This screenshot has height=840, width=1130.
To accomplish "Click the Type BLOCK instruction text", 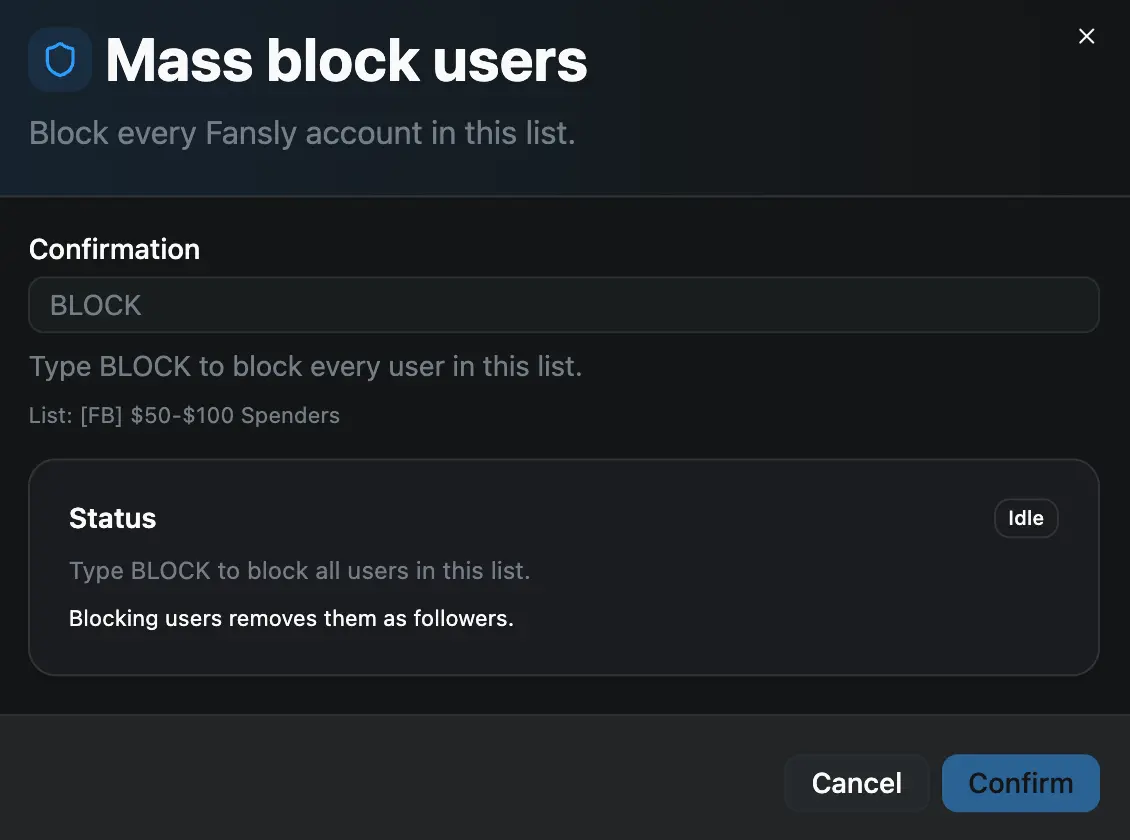I will point(305,366).
